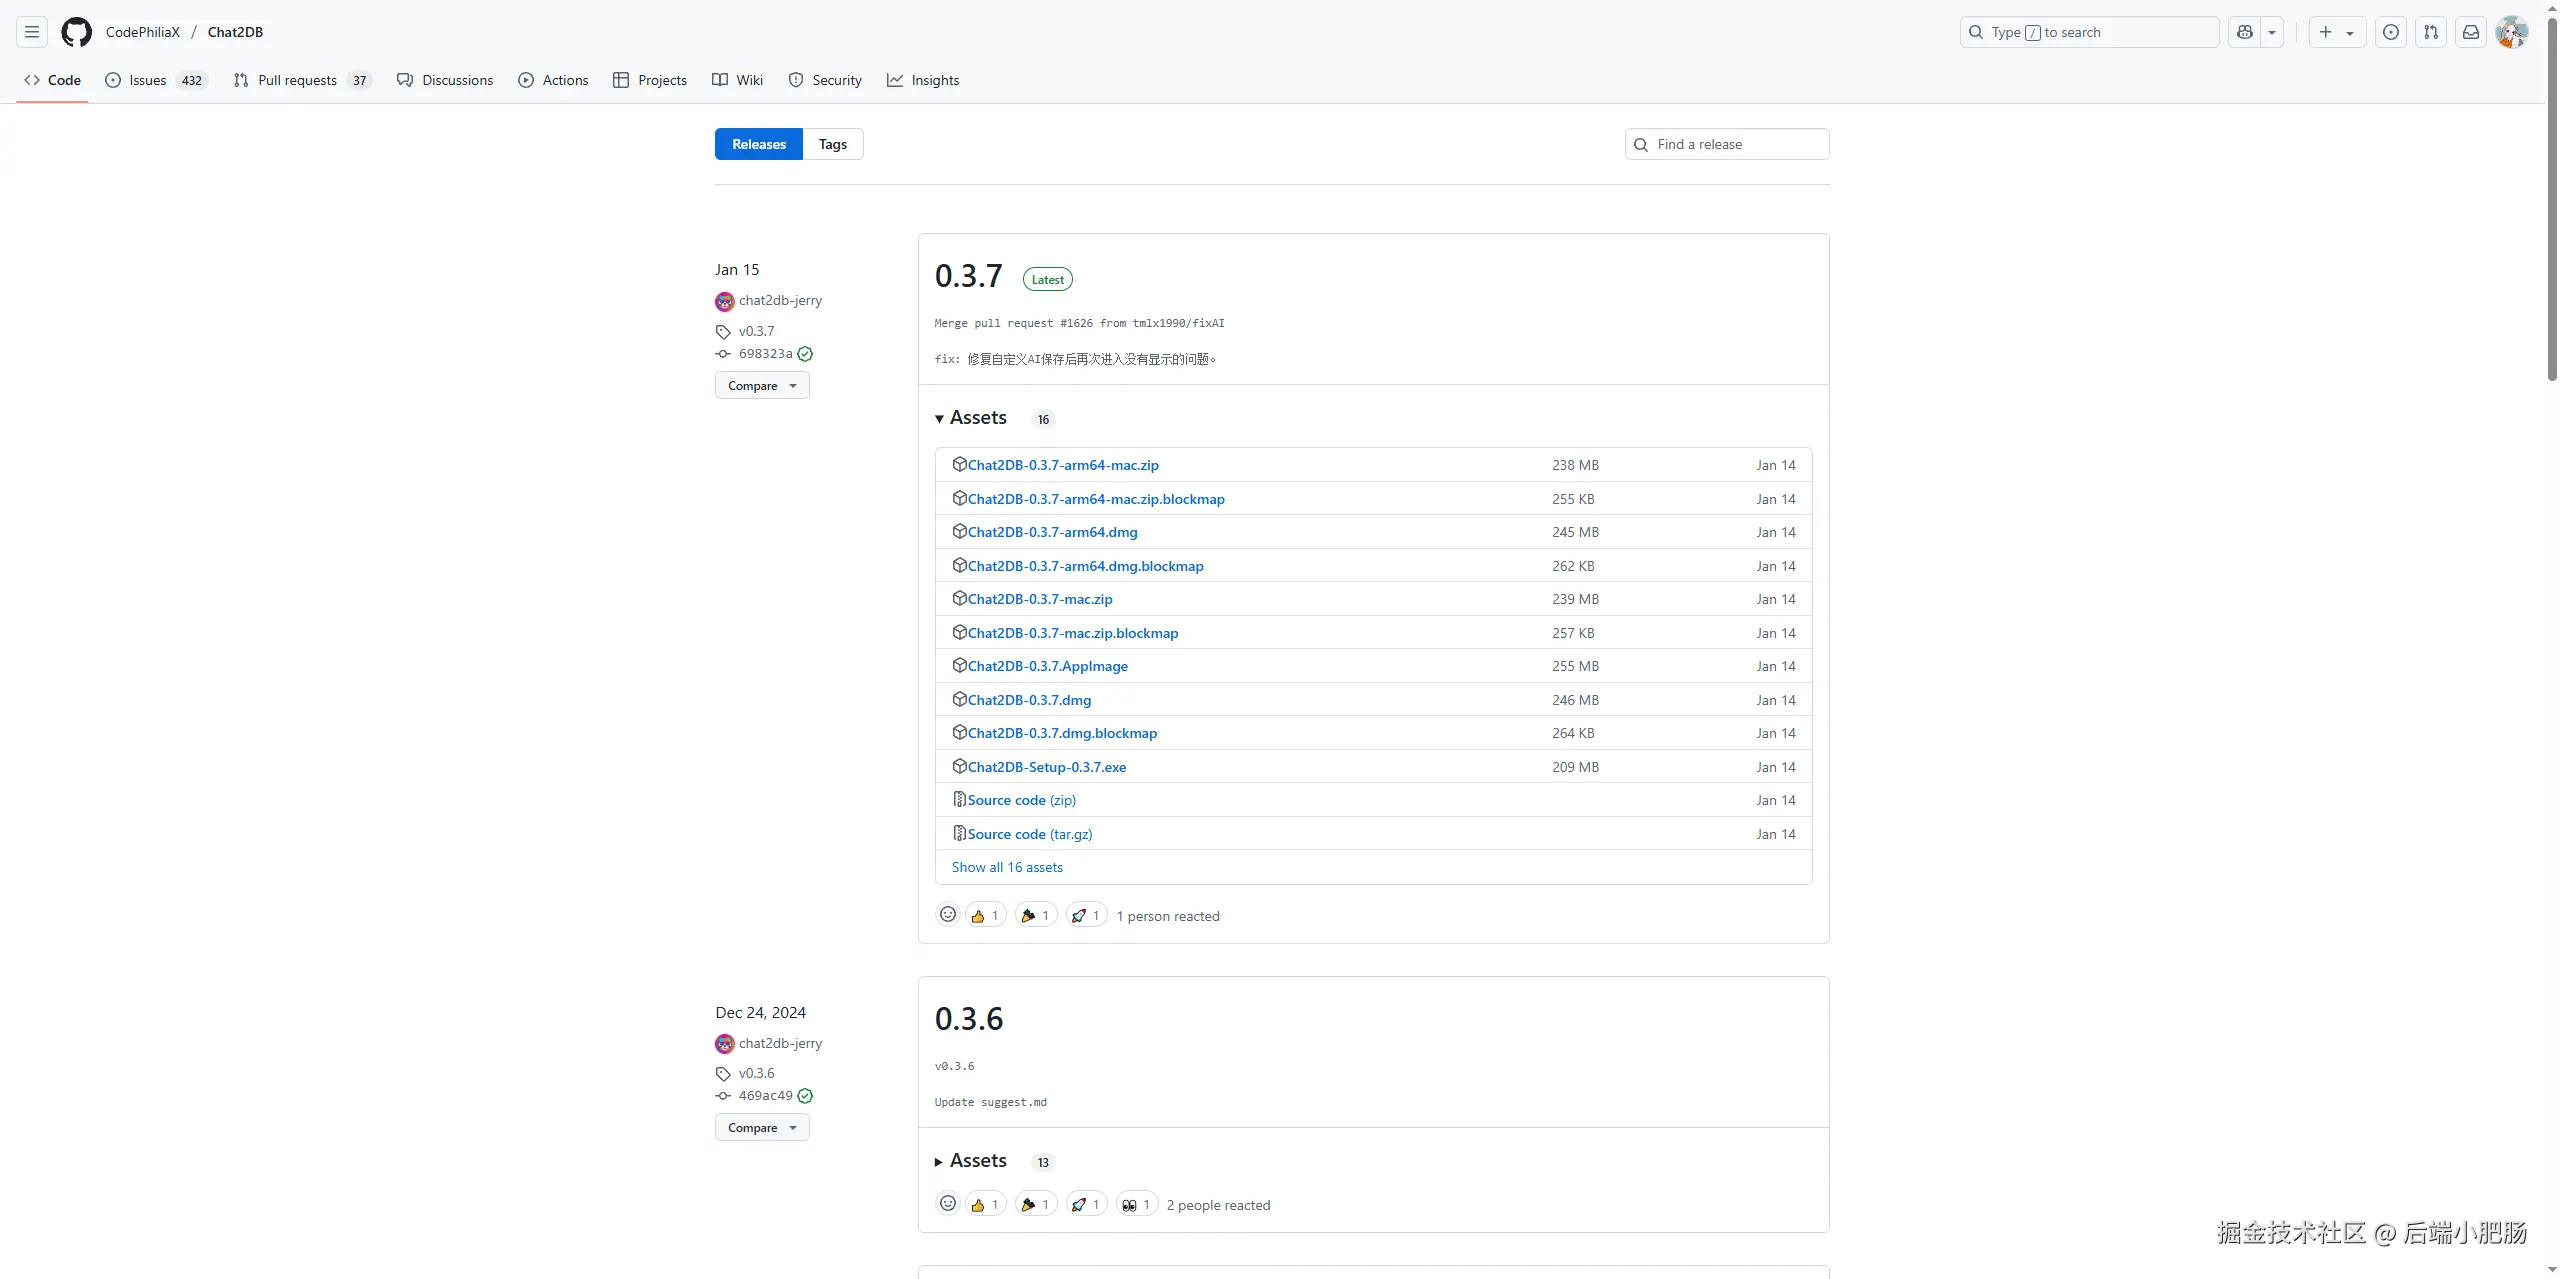Click Show all 16 assets link
Viewport: 2560px width, 1279px height.
pyautogui.click(x=1007, y=867)
